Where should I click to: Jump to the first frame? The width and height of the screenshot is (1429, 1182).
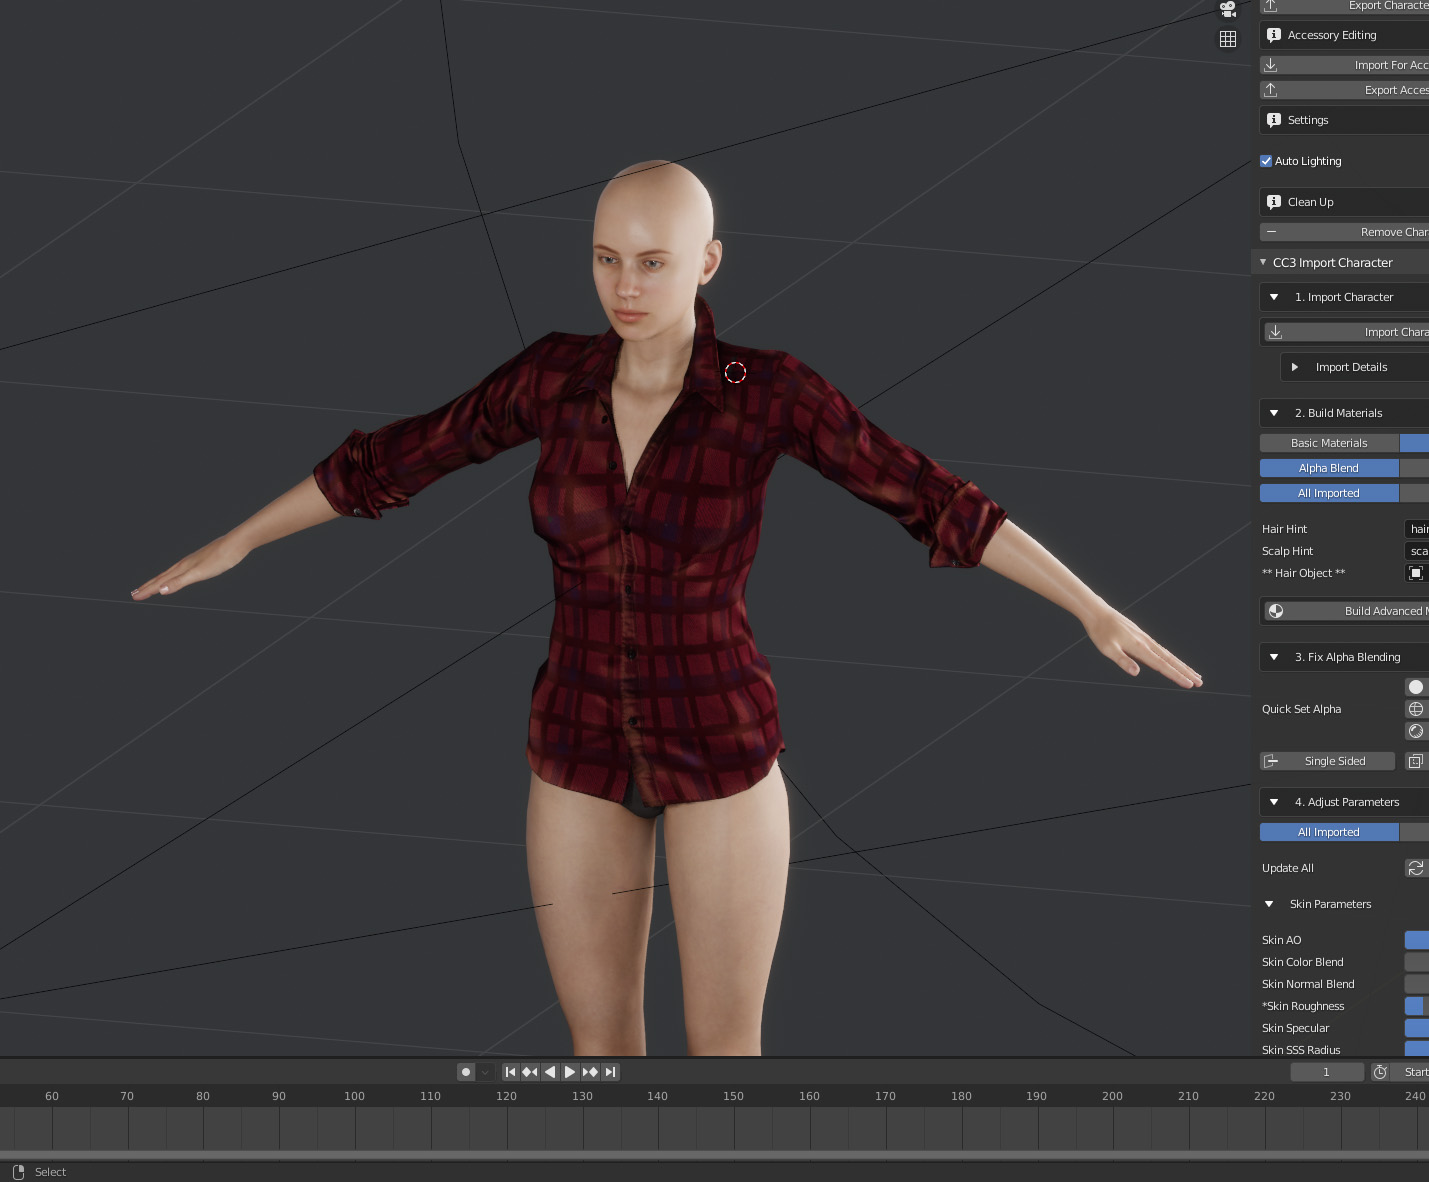[x=511, y=1072]
